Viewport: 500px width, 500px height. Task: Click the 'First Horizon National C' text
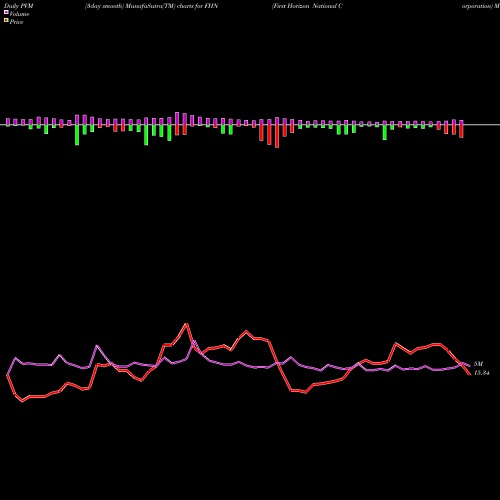307,6
